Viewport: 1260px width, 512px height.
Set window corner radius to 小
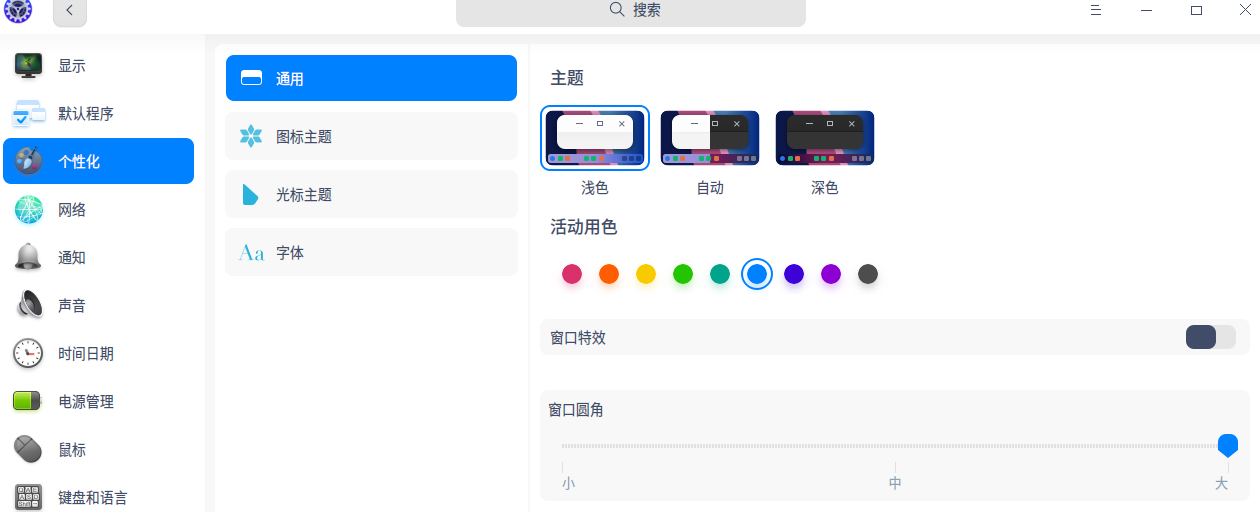[x=568, y=483]
